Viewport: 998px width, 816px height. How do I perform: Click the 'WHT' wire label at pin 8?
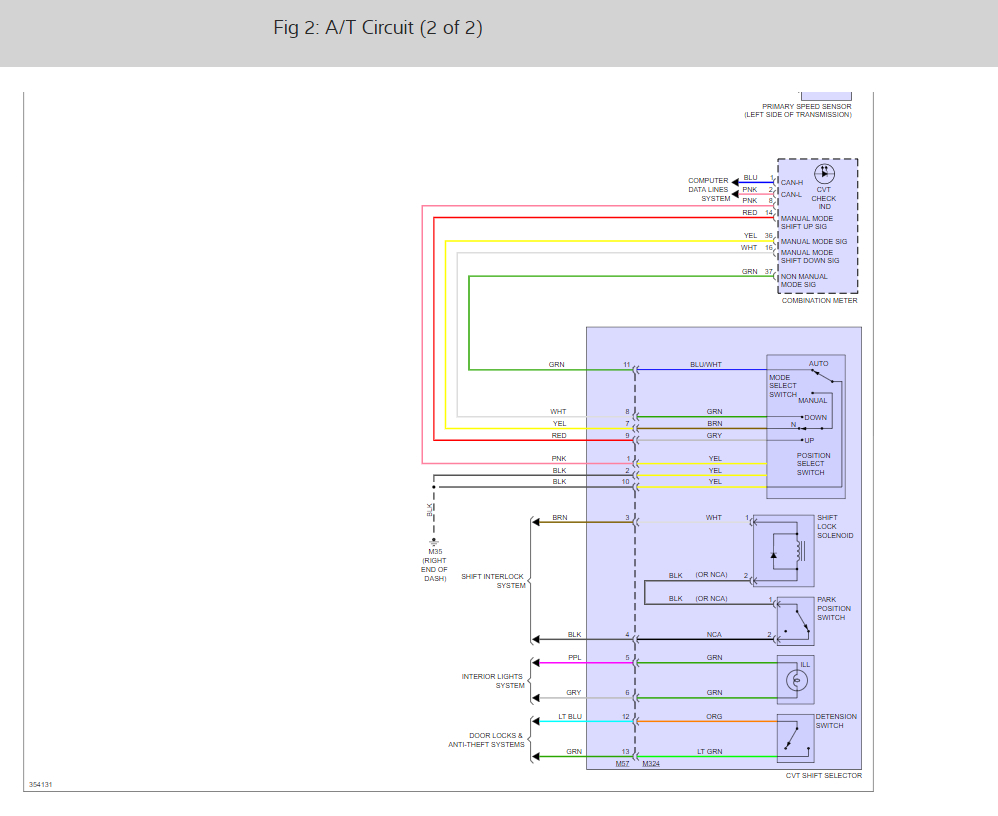tap(558, 412)
